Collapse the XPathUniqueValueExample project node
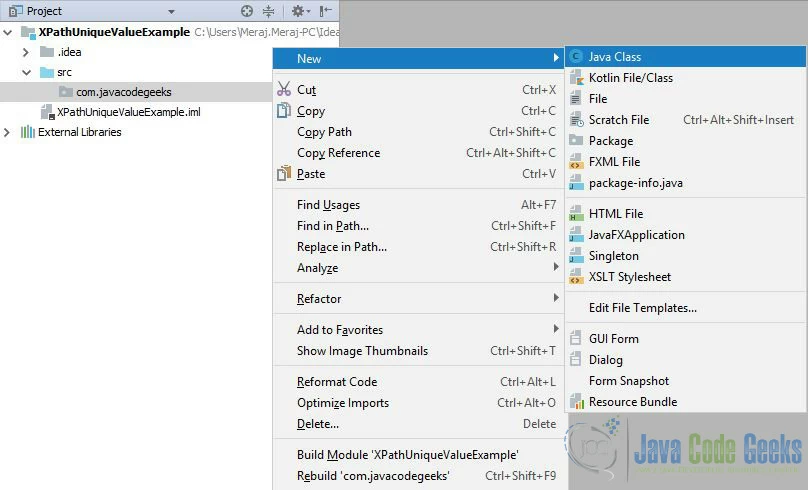 click(x=8, y=32)
